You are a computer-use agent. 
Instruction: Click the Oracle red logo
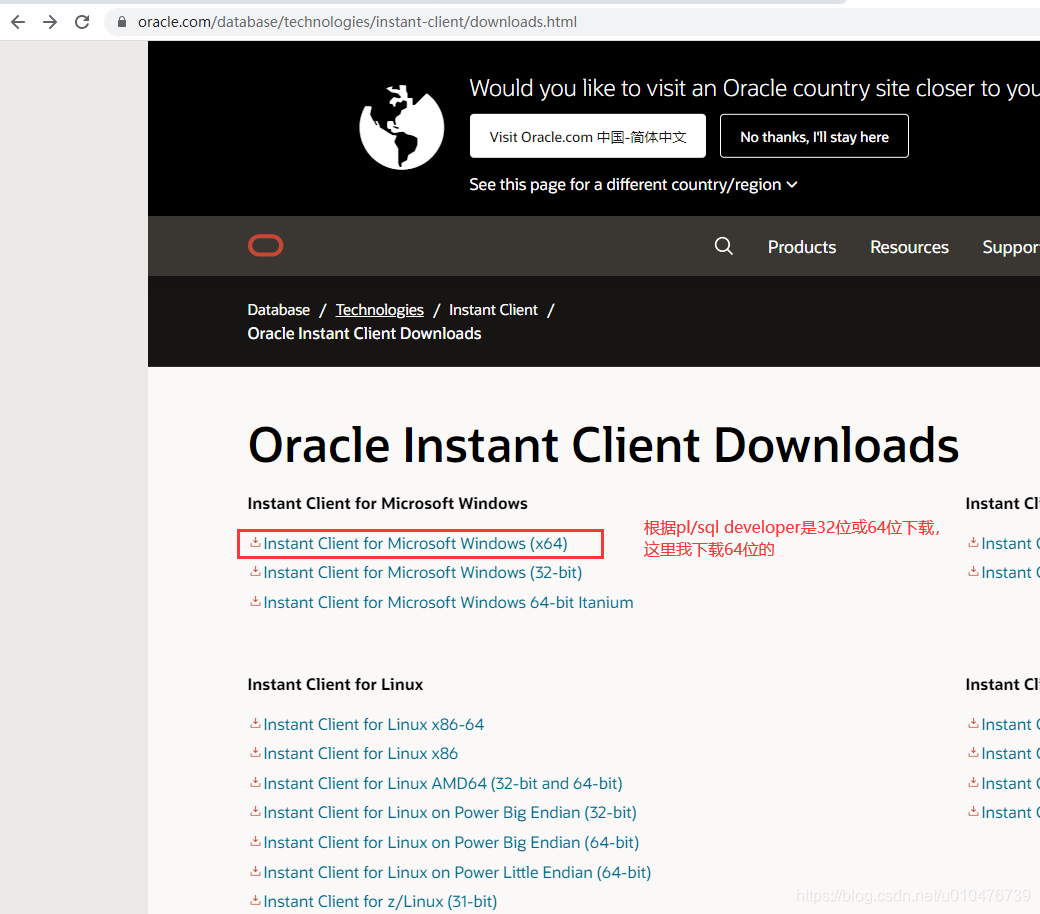click(x=265, y=245)
